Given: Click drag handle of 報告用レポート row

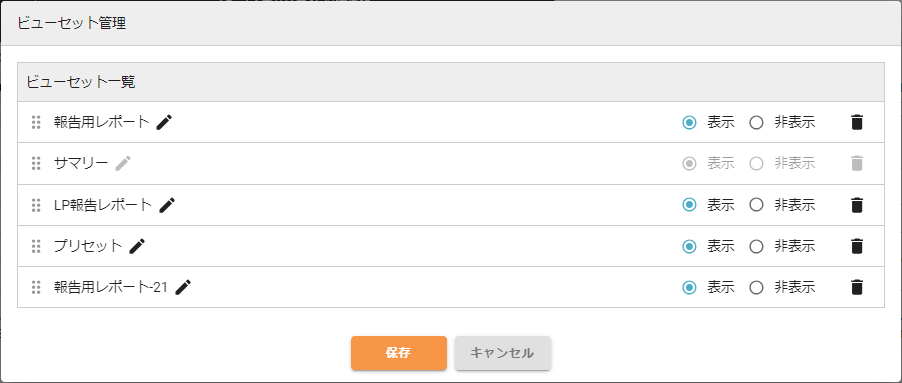Looking at the screenshot, I should coord(36,122).
